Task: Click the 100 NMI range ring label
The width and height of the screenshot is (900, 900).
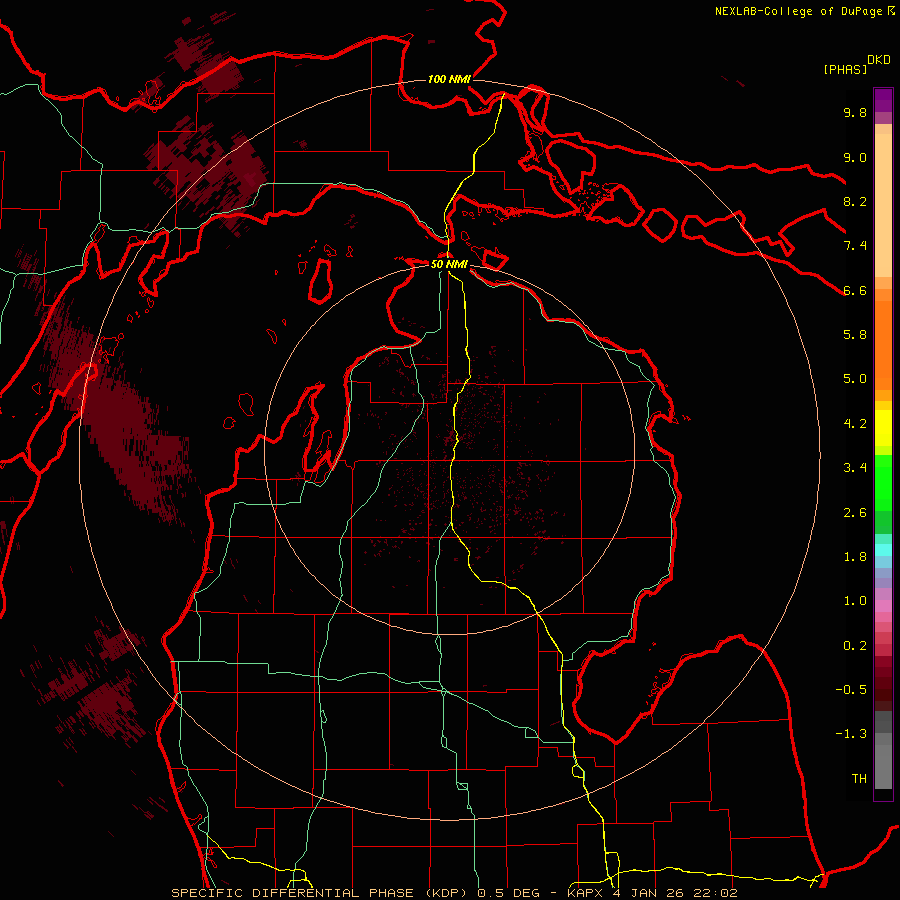Action: [x=449, y=79]
